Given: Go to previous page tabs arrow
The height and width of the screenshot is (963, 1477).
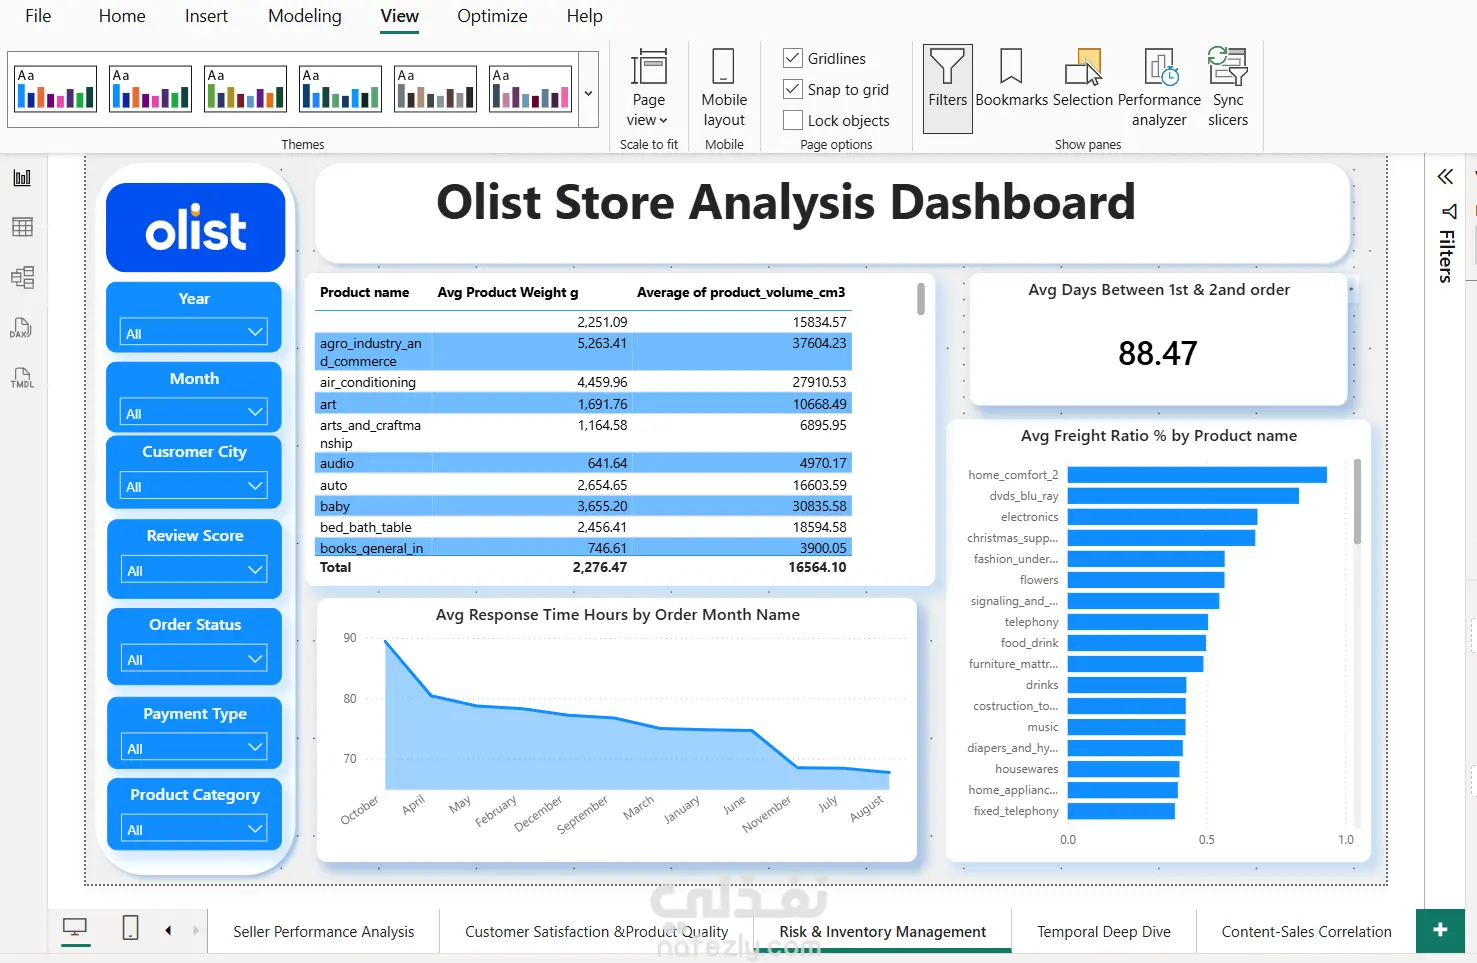Looking at the screenshot, I should point(168,931).
